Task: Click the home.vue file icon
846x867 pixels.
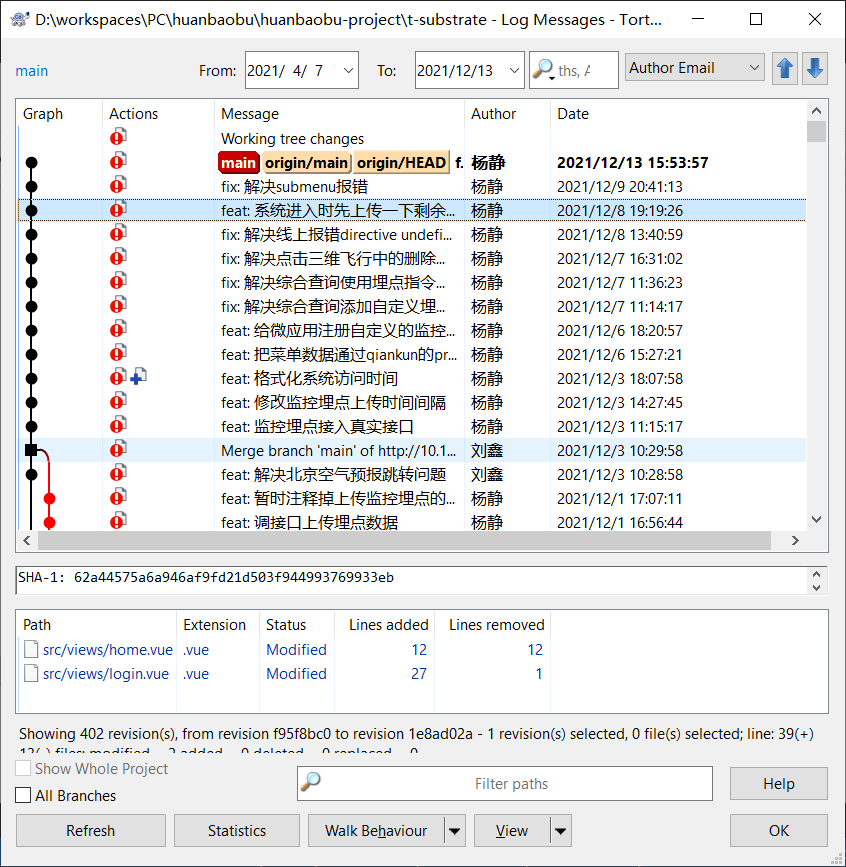Action: point(31,650)
